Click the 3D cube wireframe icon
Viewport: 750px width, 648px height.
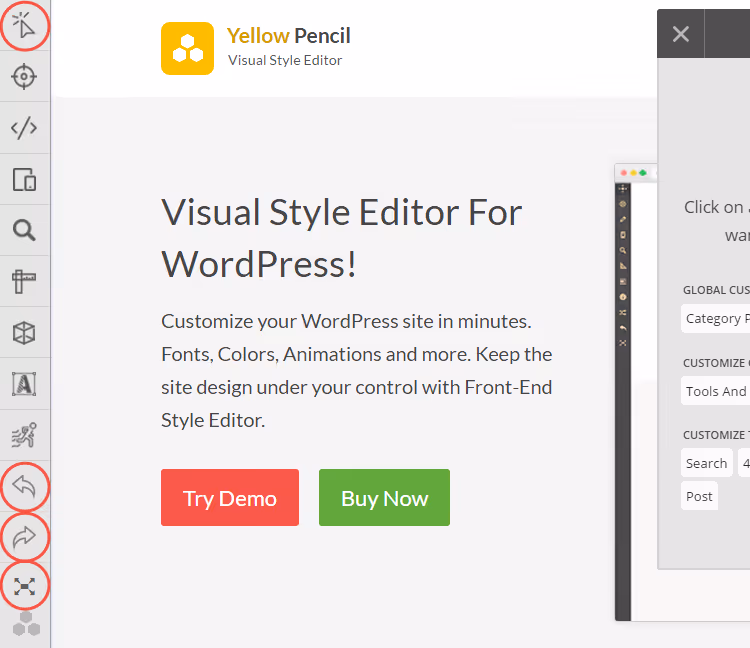[24, 333]
